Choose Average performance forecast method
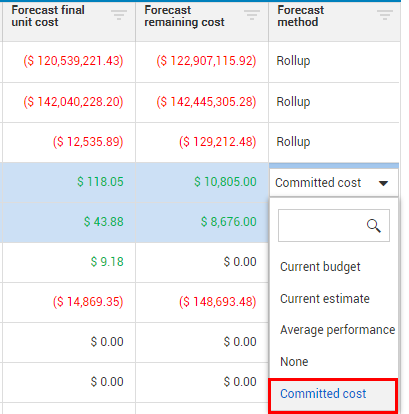This screenshot has width=409, height=414. [x=337, y=330]
